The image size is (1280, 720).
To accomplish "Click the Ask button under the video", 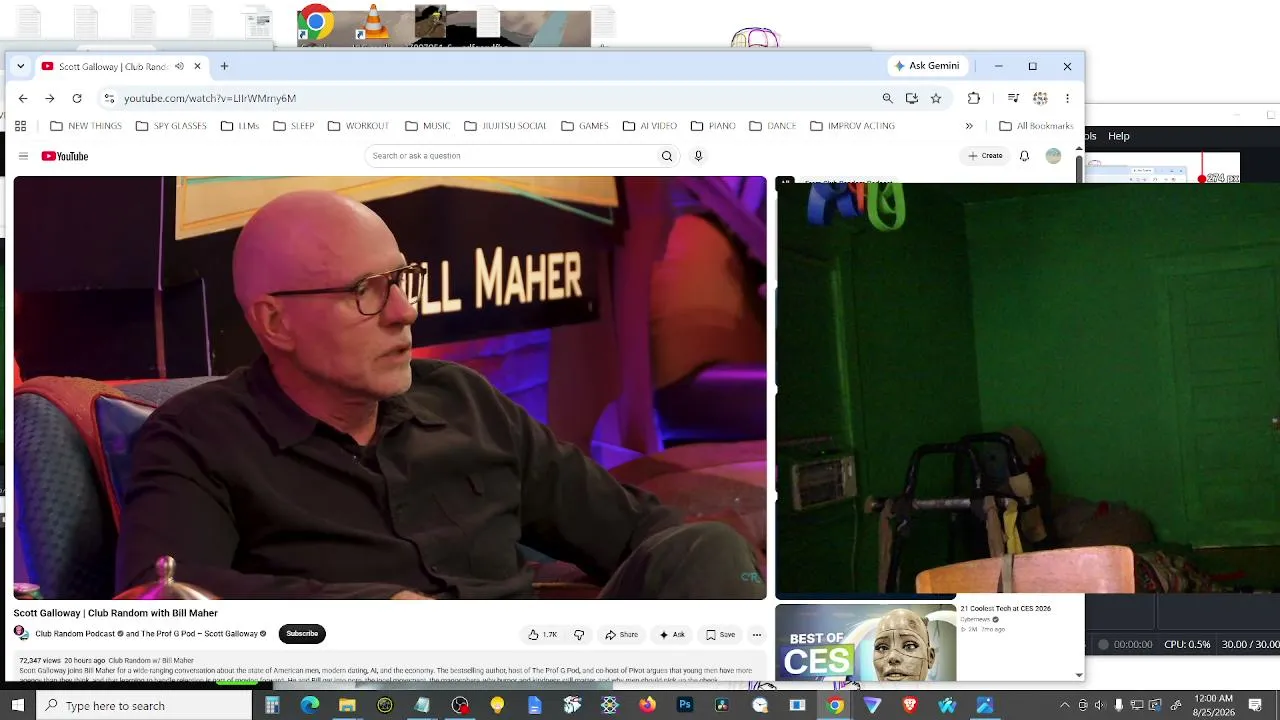I will pos(672,634).
